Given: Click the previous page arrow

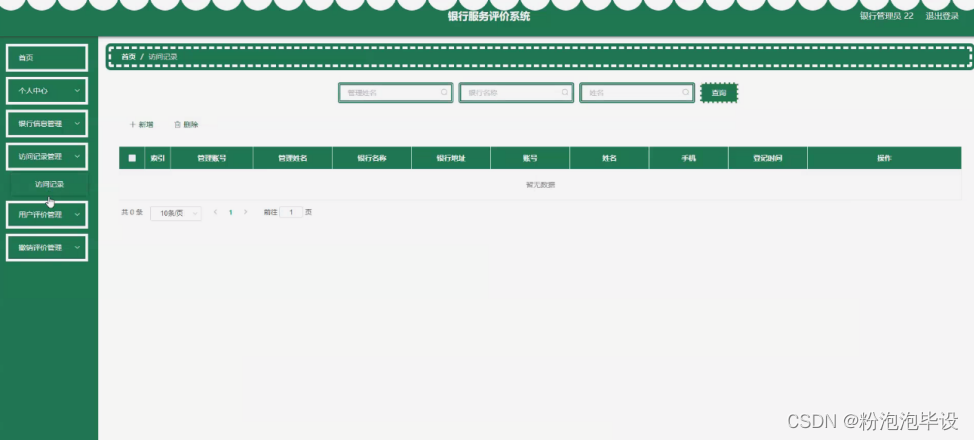Looking at the screenshot, I should click(216, 212).
